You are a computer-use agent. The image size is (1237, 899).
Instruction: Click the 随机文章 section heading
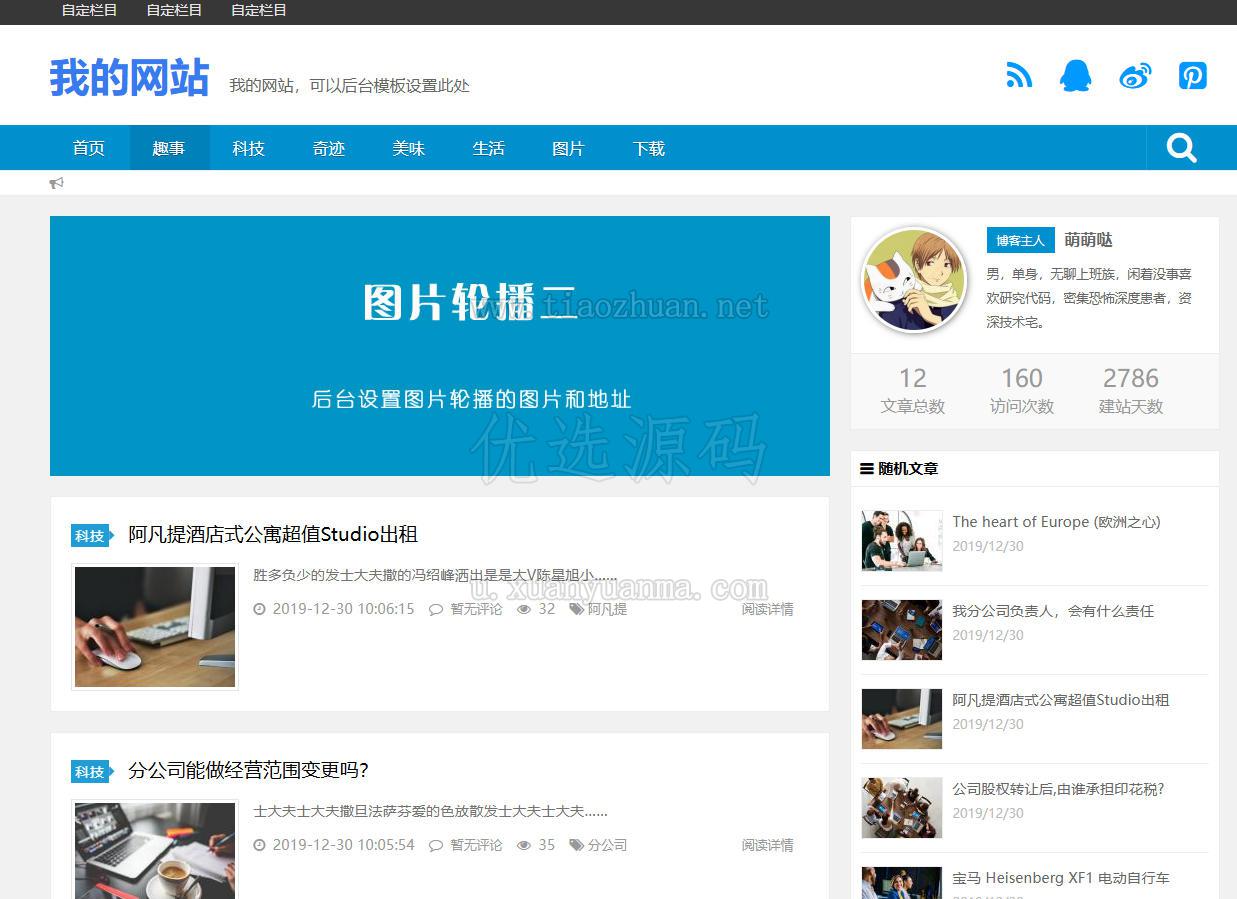[x=908, y=468]
